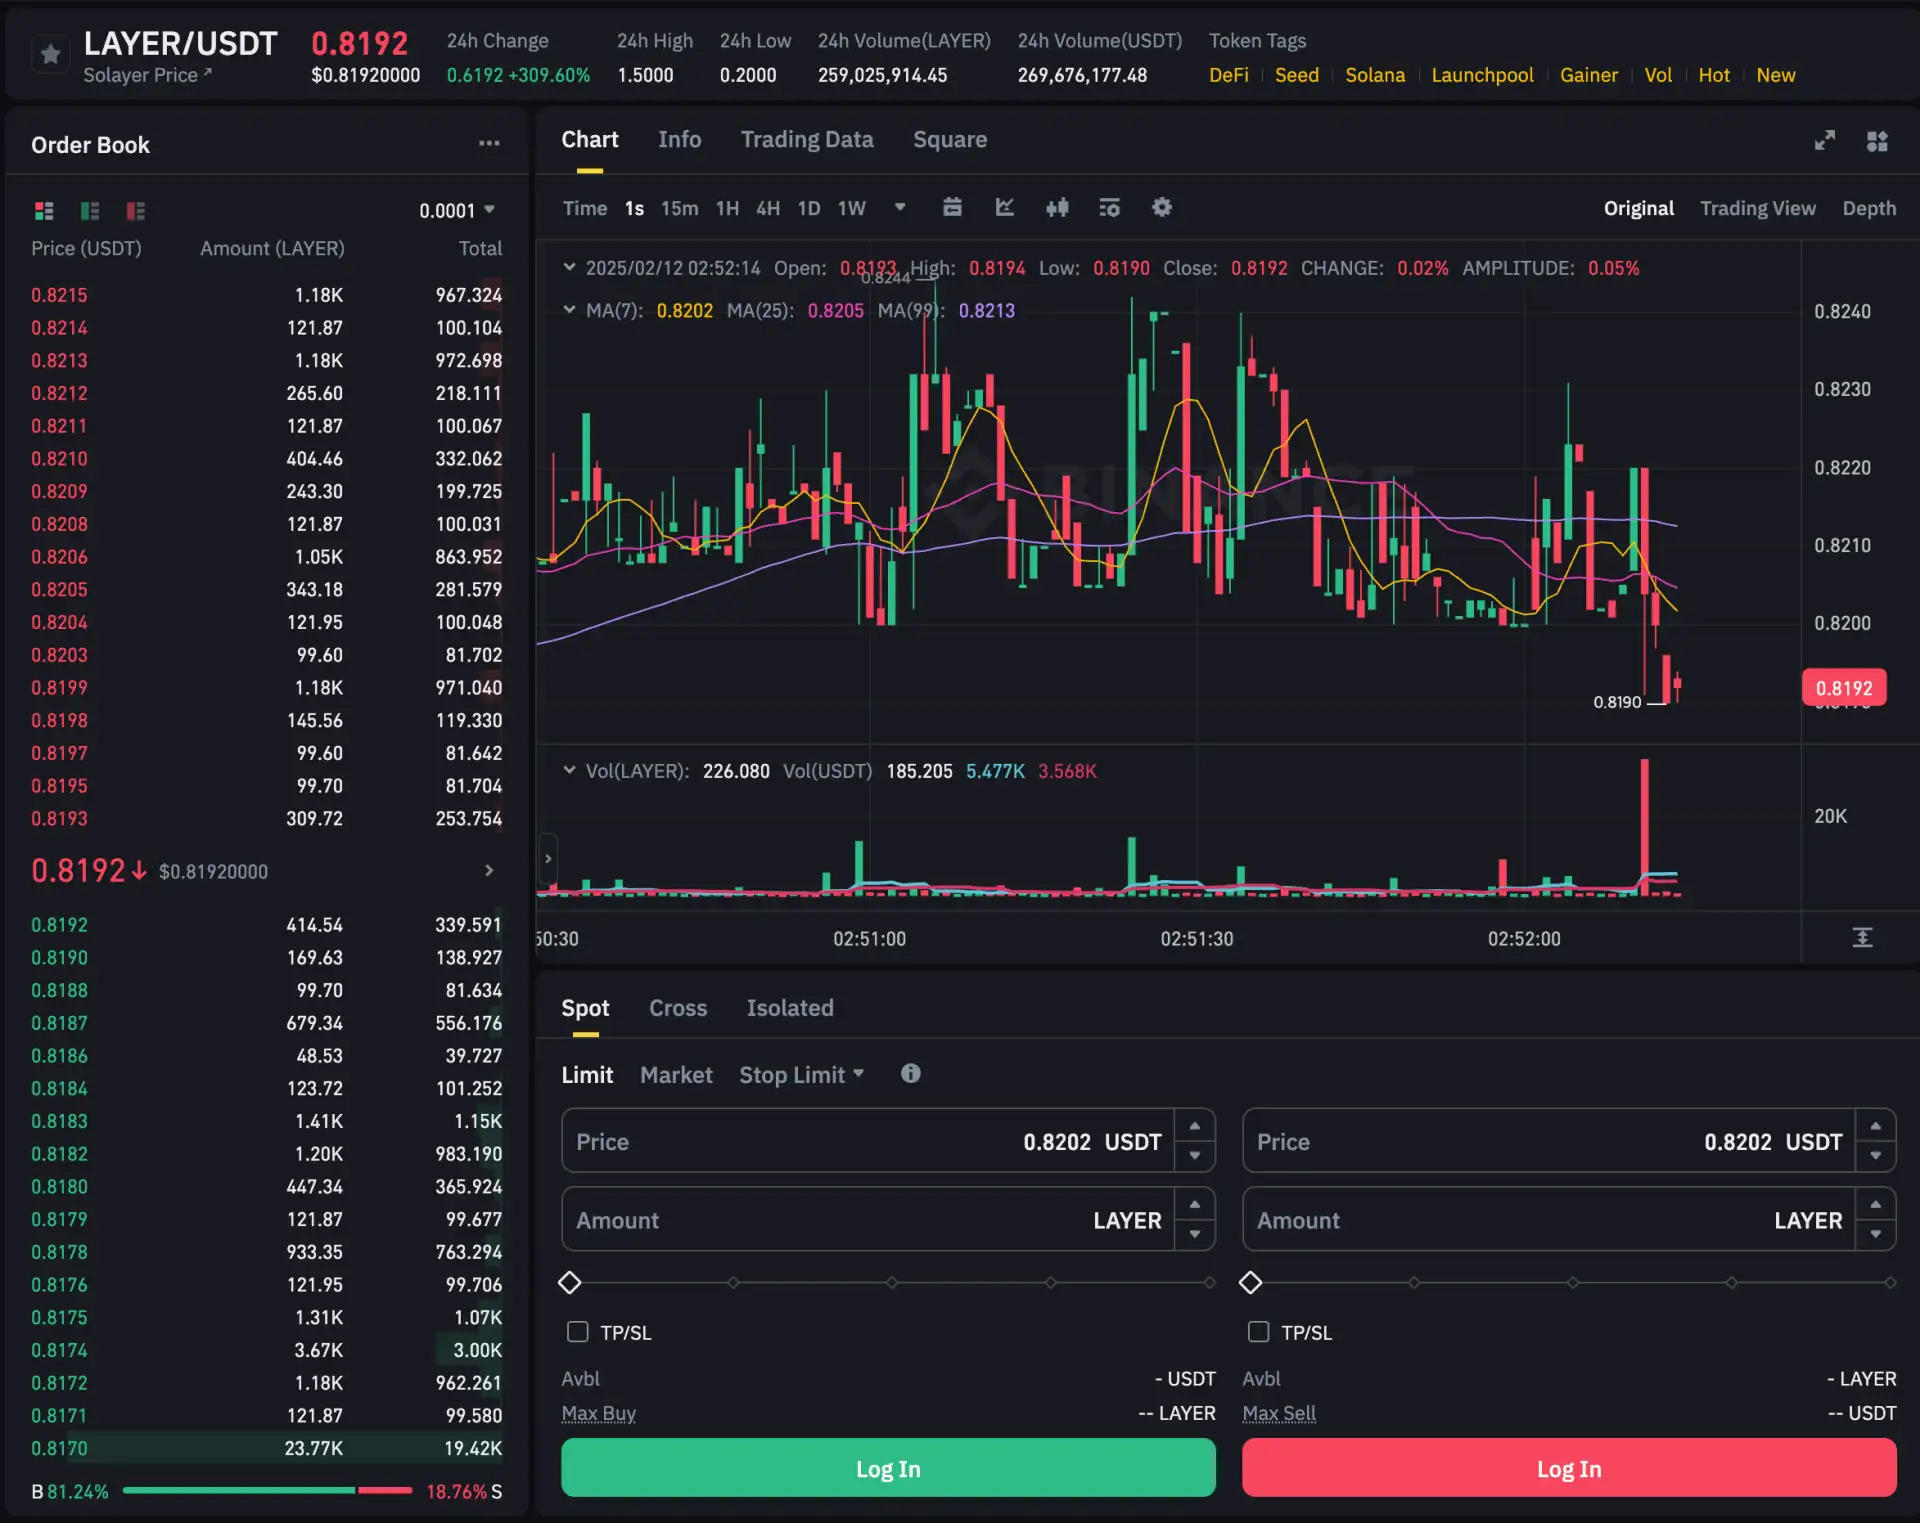Click the chart fullscreen expand icon
Viewport: 1920px width, 1523px height.
[x=1825, y=141]
